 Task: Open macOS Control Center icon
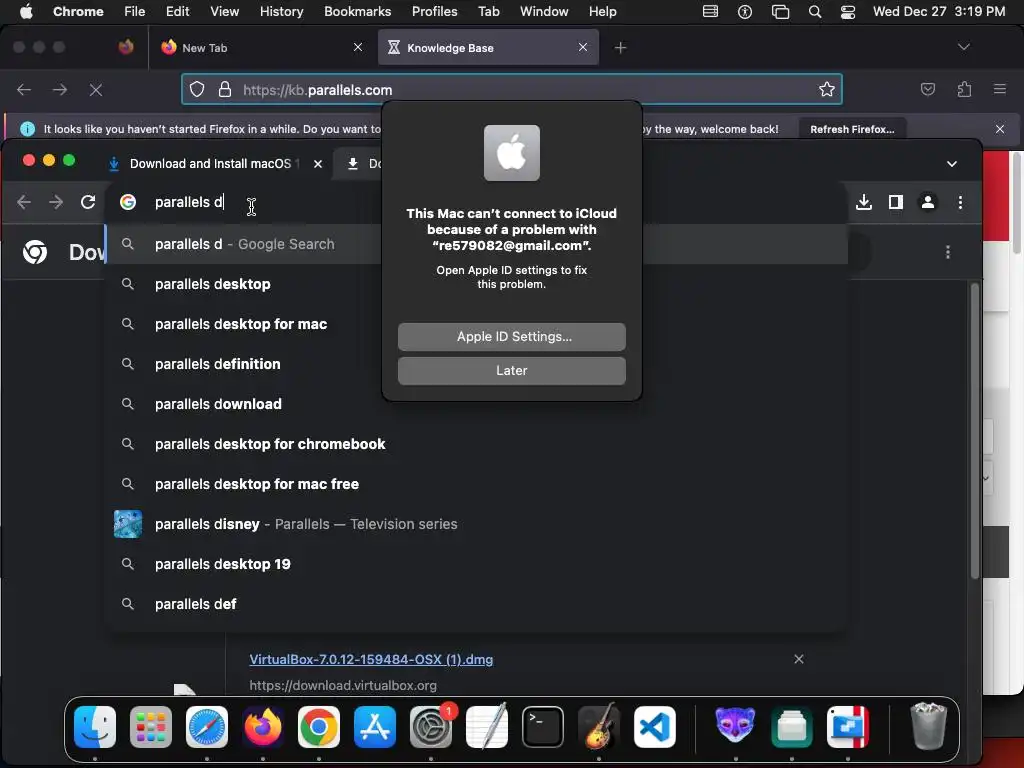[848, 11]
